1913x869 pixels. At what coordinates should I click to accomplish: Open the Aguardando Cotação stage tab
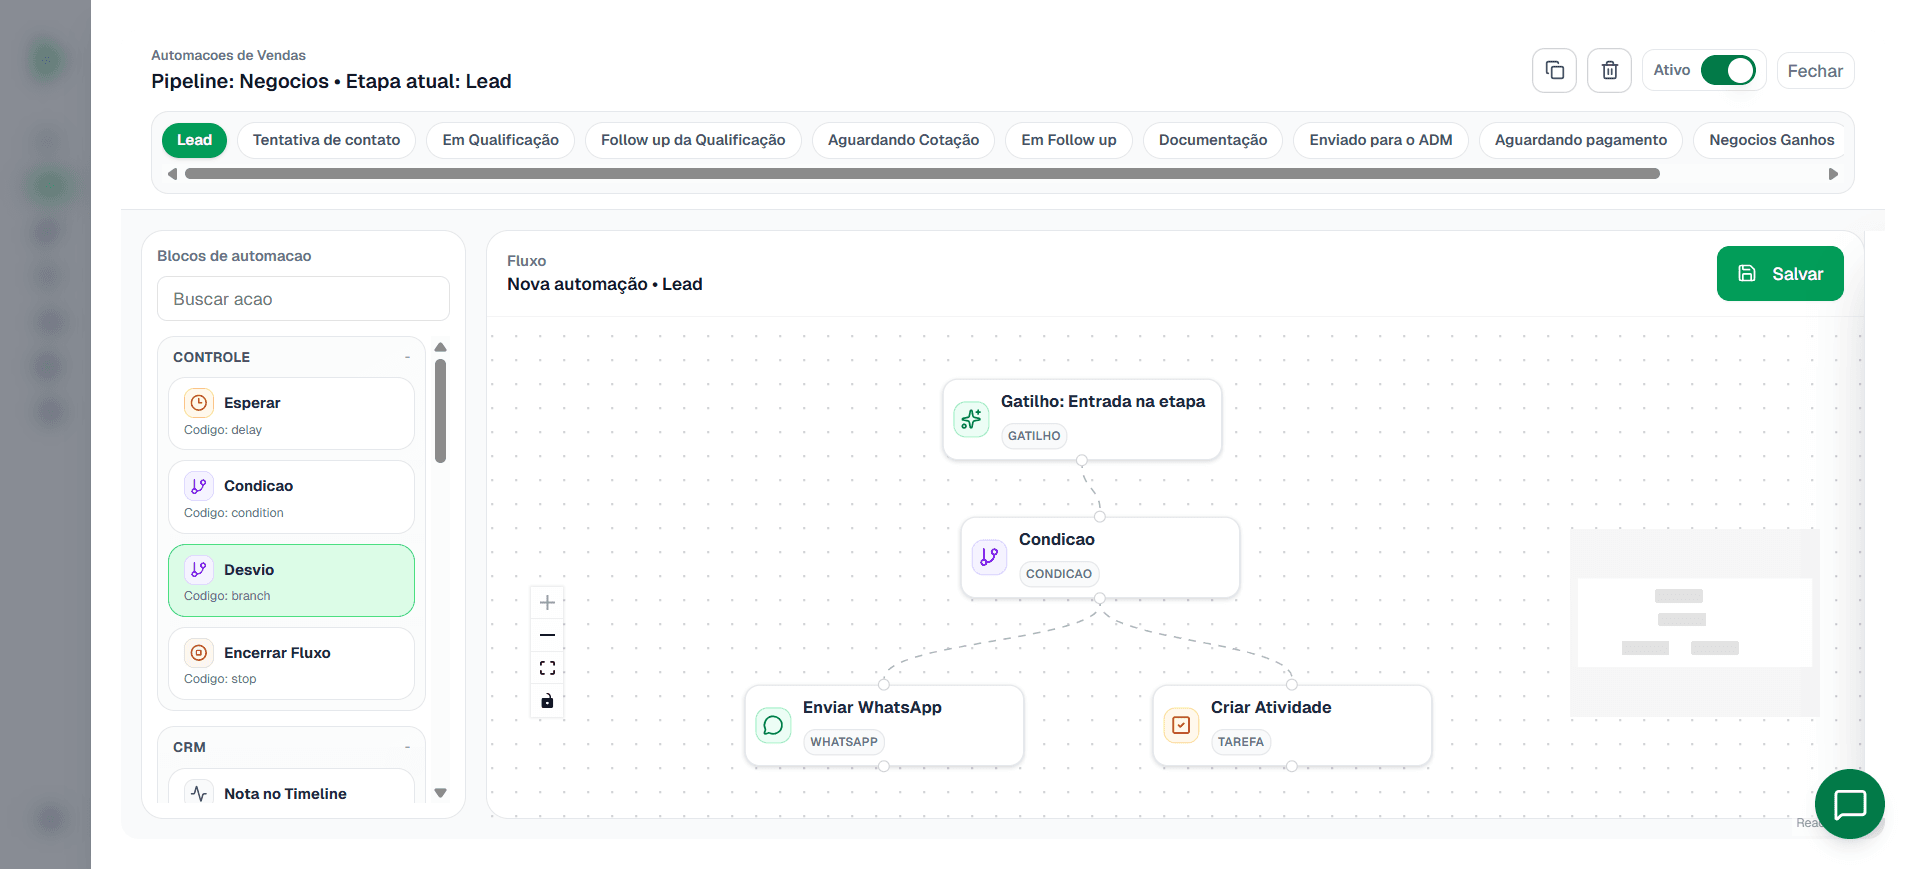pos(902,140)
